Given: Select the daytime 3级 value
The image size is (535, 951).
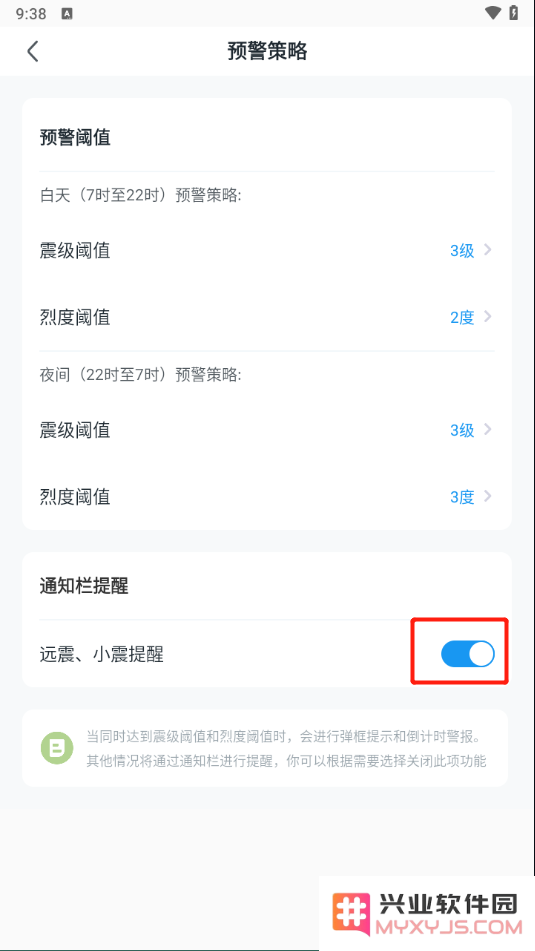Looking at the screenshot, I should pos(462,250).
